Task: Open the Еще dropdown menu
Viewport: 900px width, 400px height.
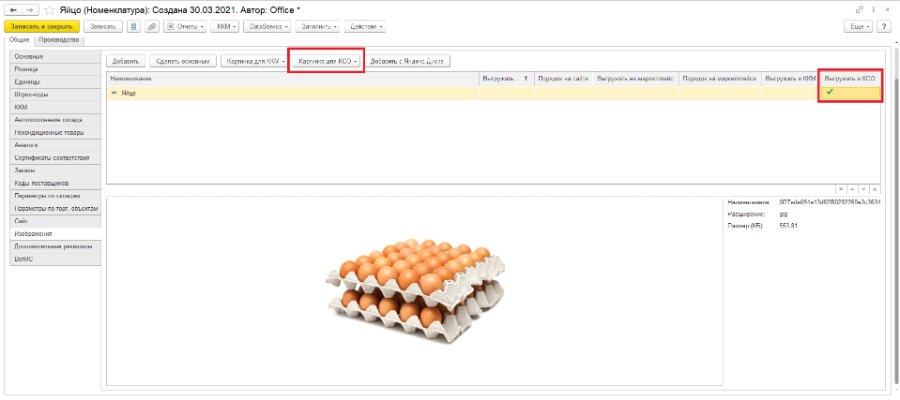Action: (859, 26)
